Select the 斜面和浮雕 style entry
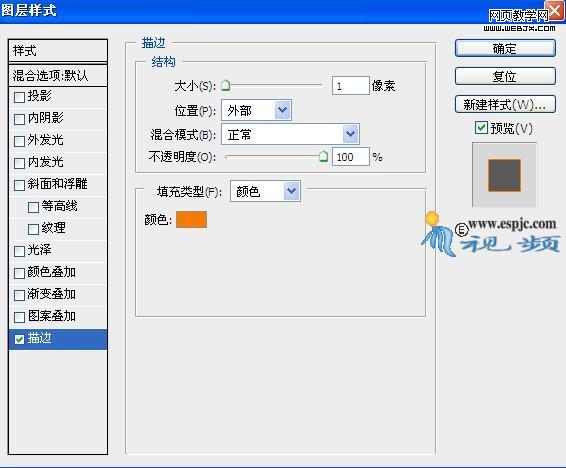The width and height of the screenshot is (566, 468). (58, 184)
